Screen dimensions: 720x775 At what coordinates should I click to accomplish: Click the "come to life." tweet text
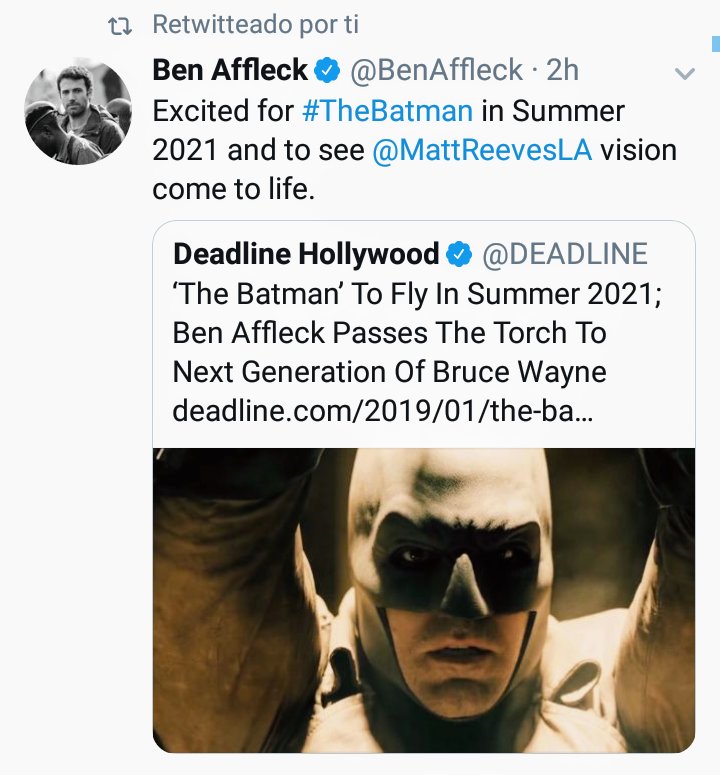point(233,190)
